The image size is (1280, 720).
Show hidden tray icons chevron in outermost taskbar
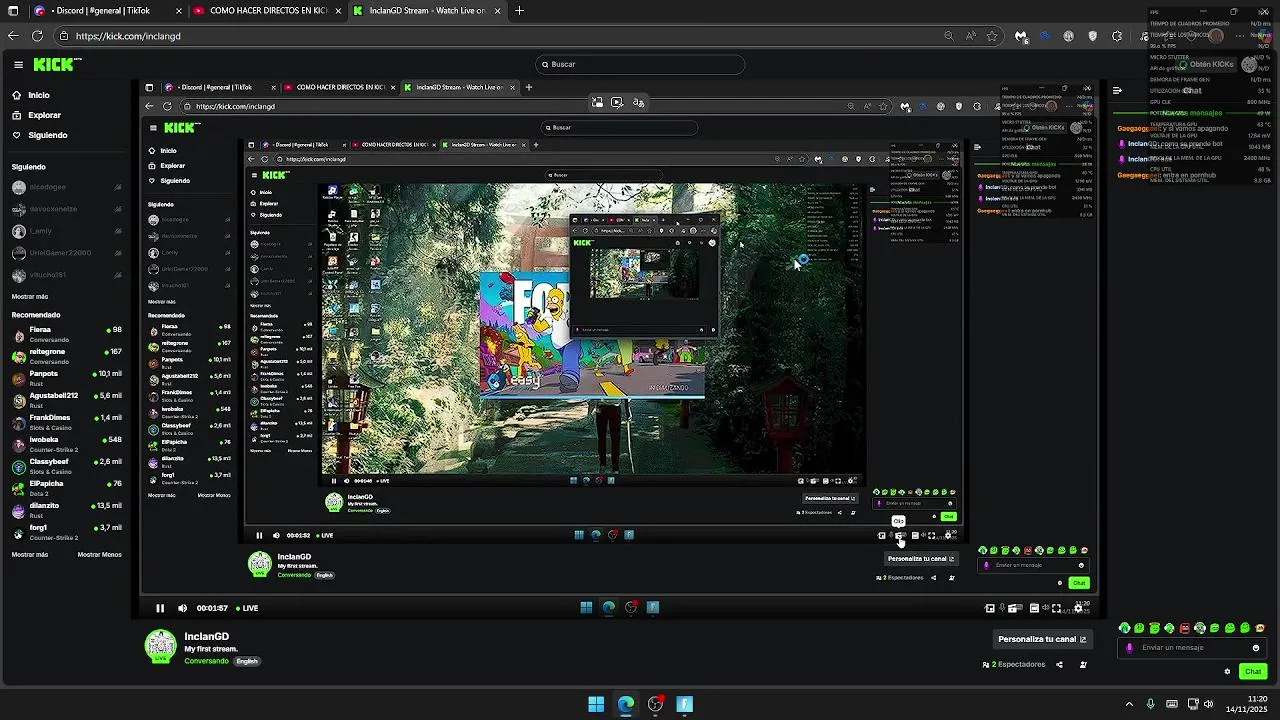pos(1129,704)
